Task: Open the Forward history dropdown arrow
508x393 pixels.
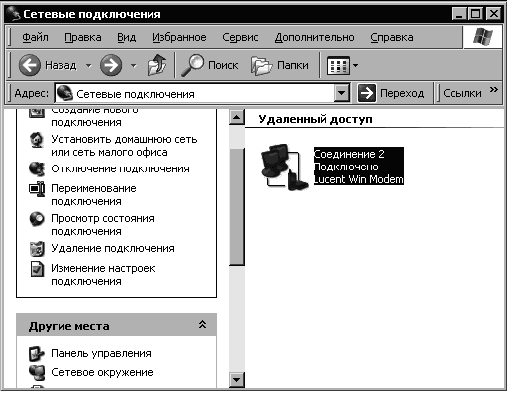Action: pyautogui.click(x=134, y=65)
